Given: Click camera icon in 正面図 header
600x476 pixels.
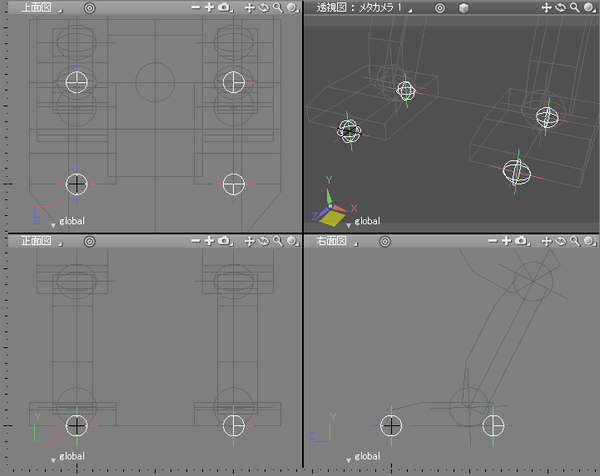Looking at the screenshot, I should coord(225,241).
